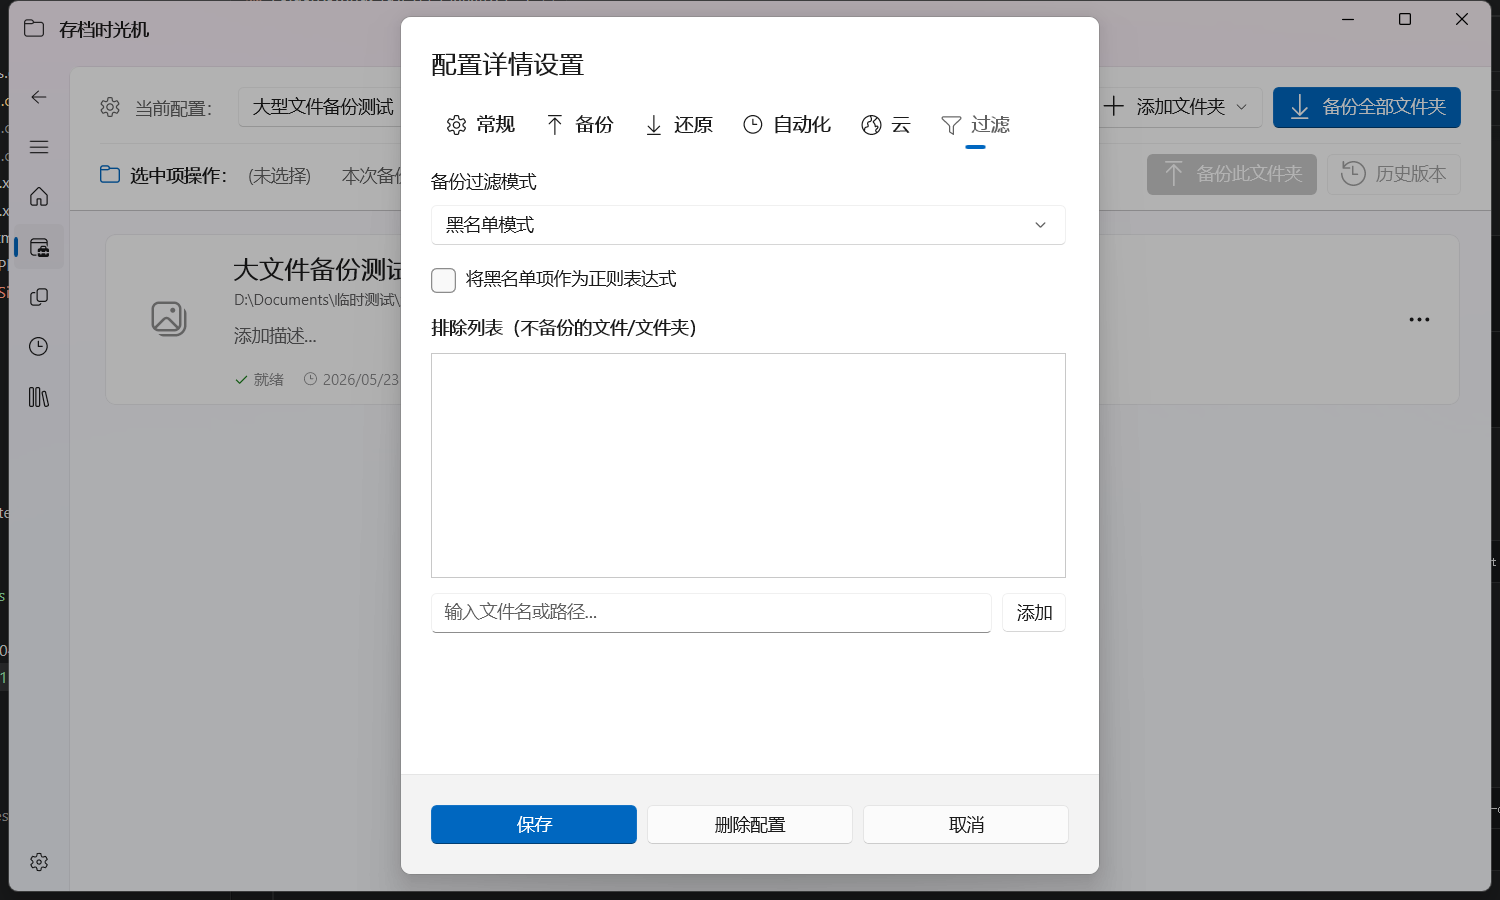Open the 还原 tab
Screen dimensions: 1500x900
click(679, 125)
